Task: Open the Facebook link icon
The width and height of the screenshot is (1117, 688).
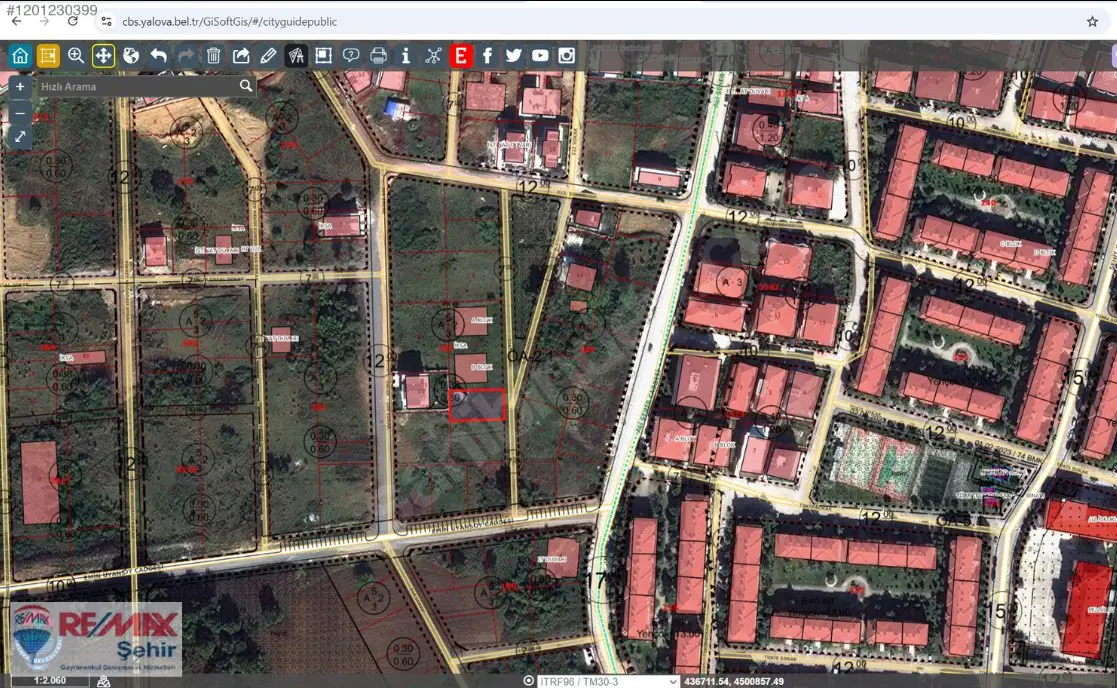Action: point(487,56)
